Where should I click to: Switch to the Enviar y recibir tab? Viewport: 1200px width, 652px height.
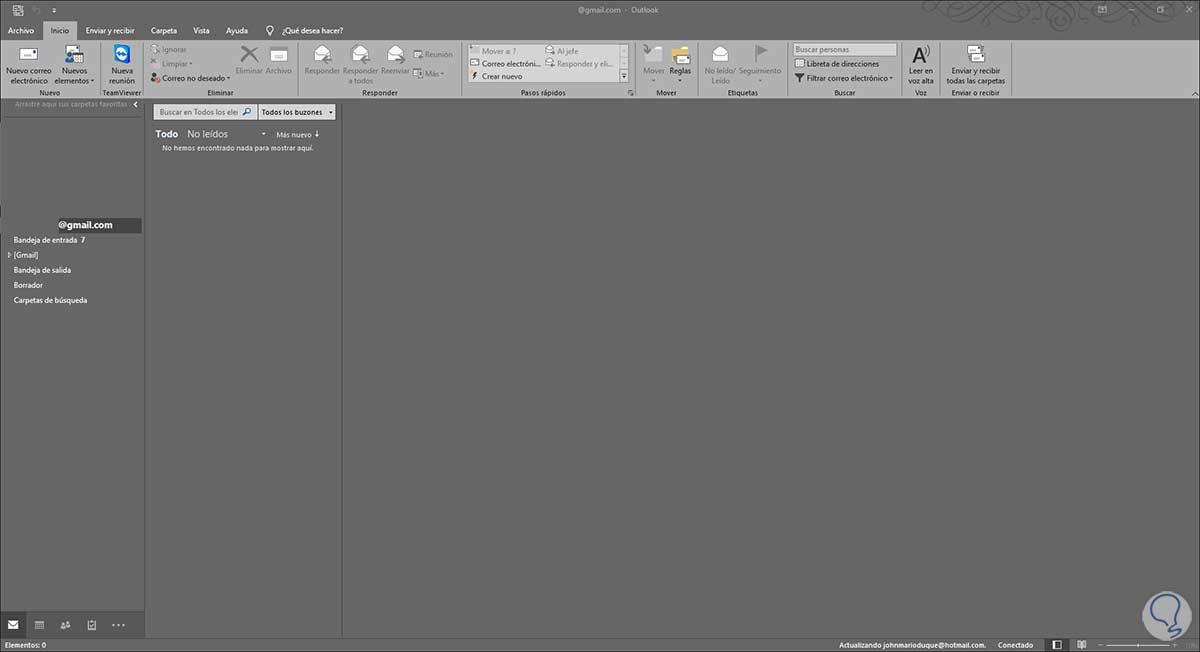click(x=110, y=30)
